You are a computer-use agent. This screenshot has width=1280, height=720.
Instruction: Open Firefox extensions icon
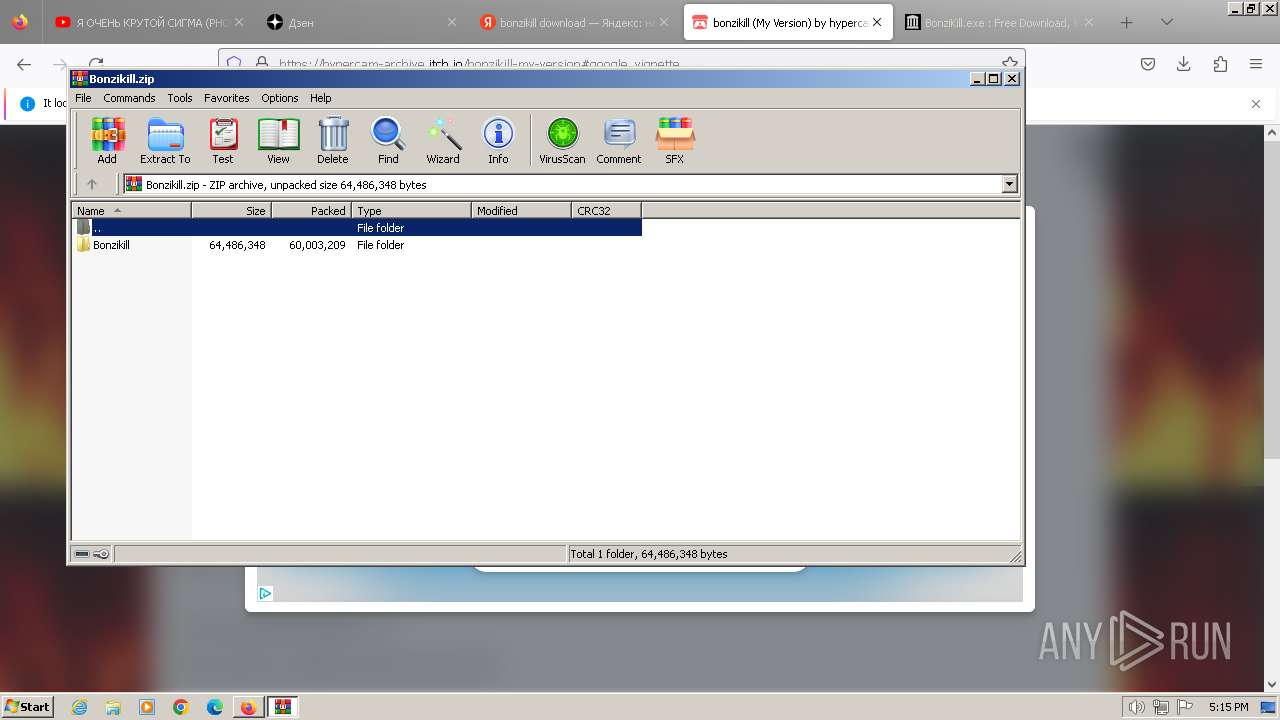[1220, 64]
